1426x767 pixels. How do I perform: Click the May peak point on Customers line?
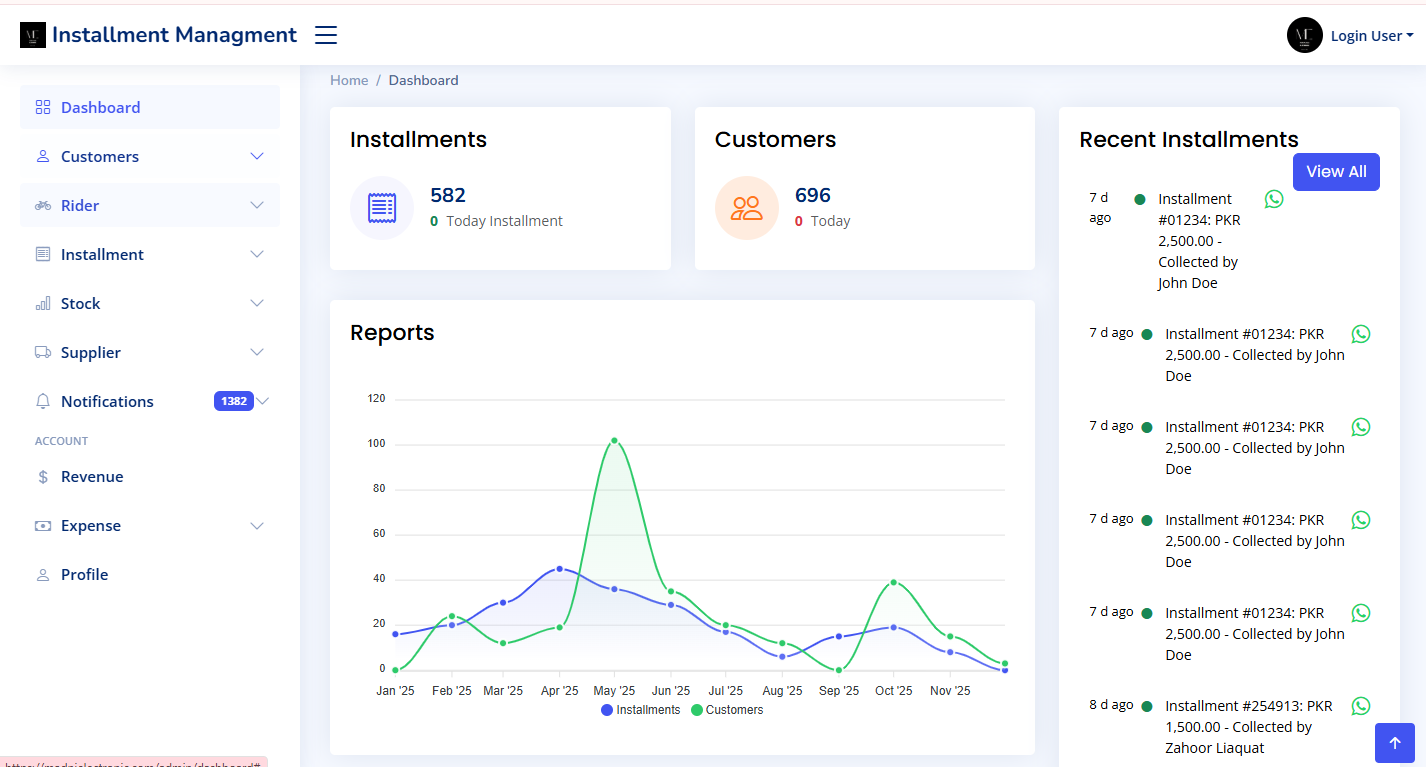(615, 438)
